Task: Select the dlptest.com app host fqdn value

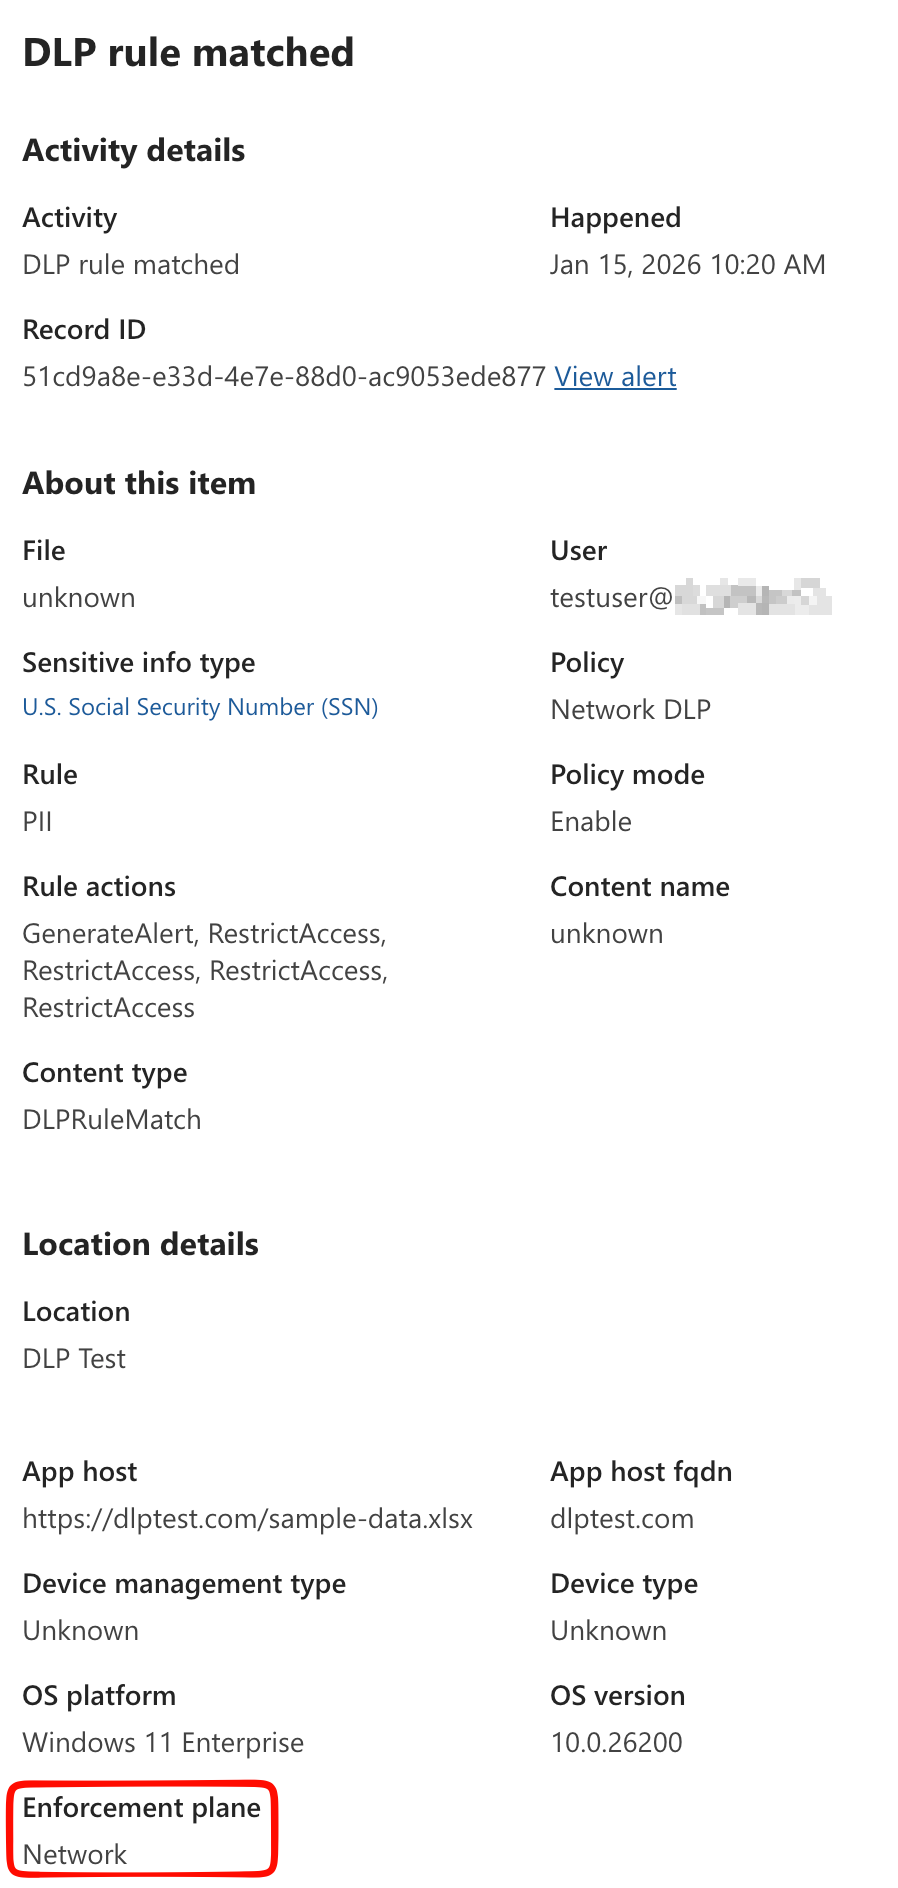Action: [x=622, y=1518]
